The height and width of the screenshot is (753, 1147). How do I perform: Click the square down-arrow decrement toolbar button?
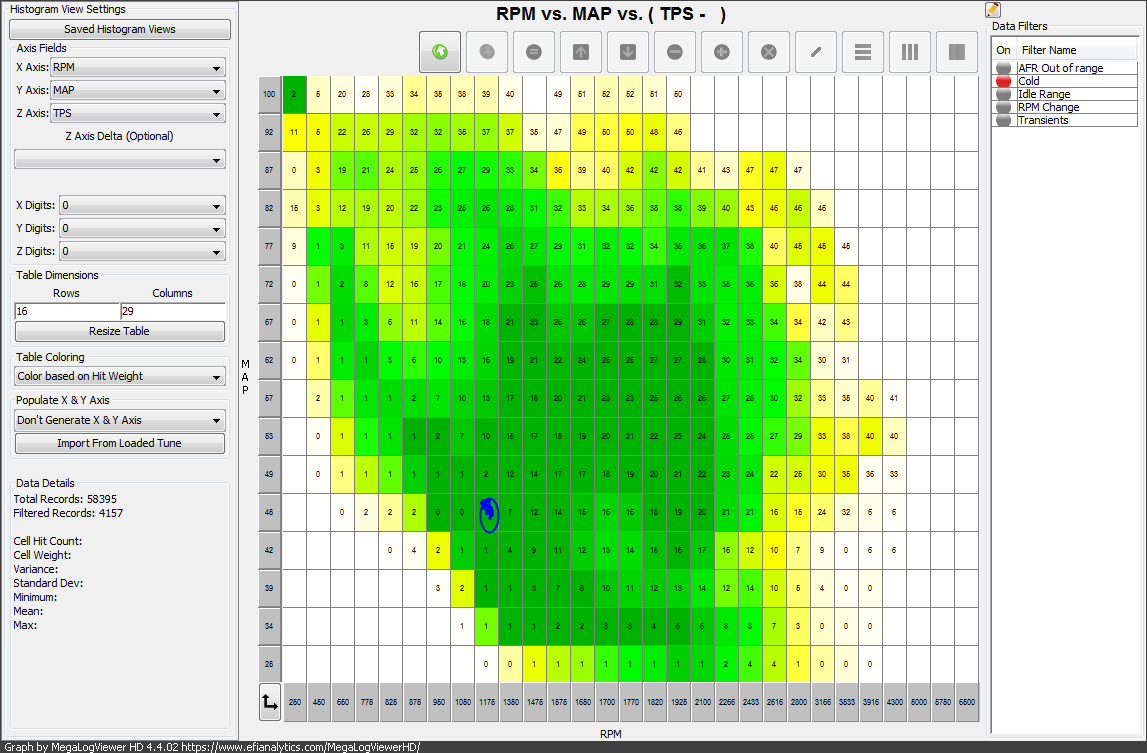pyautogui.click(x=628, y=52)
